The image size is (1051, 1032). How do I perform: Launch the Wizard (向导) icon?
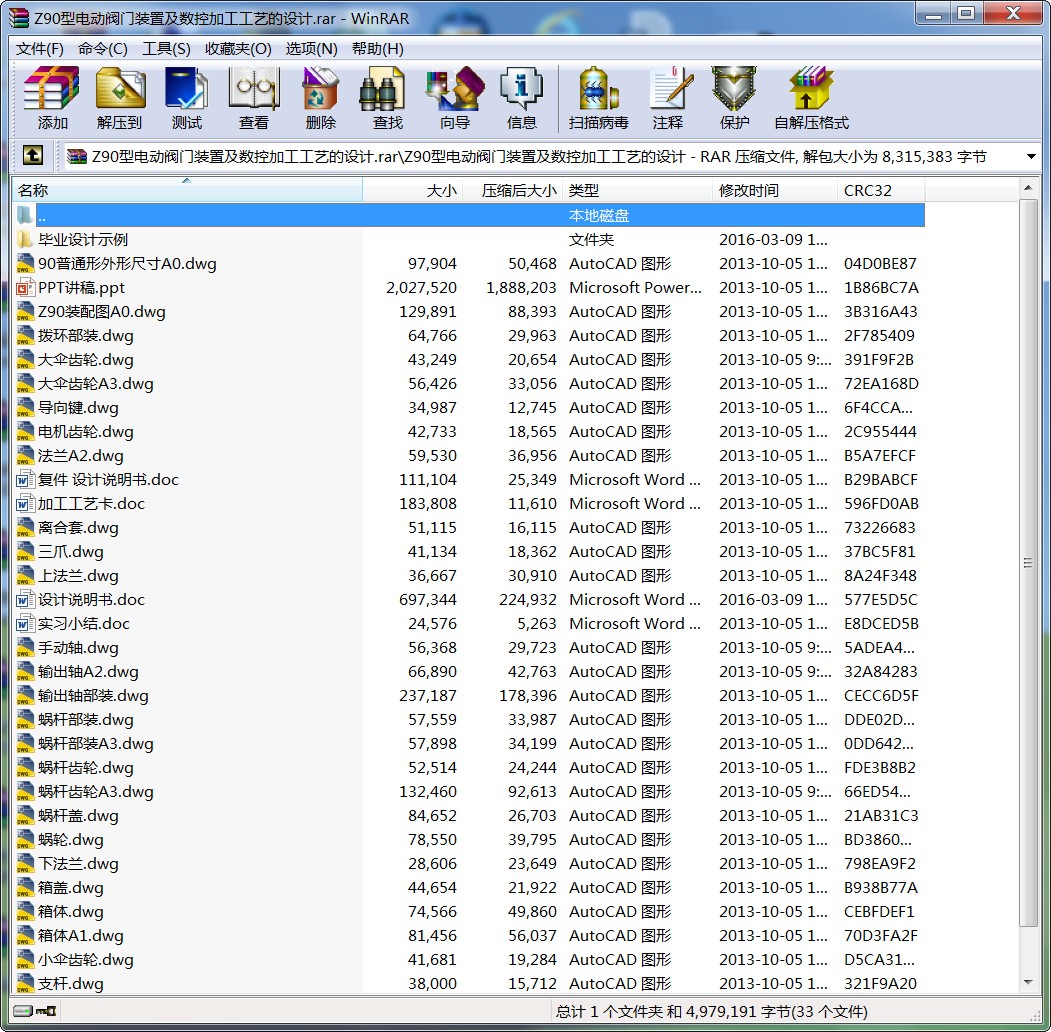coord(454,89)
